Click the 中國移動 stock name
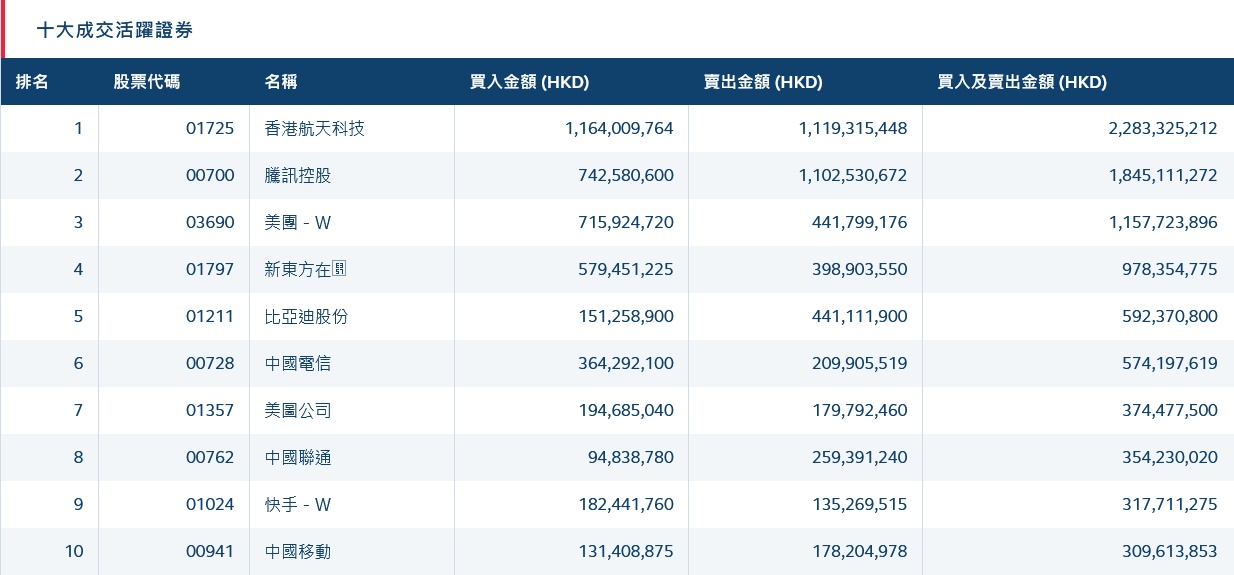Image resolution: width=1234 pixels, height=575 pixels. [x=298, y=552]
